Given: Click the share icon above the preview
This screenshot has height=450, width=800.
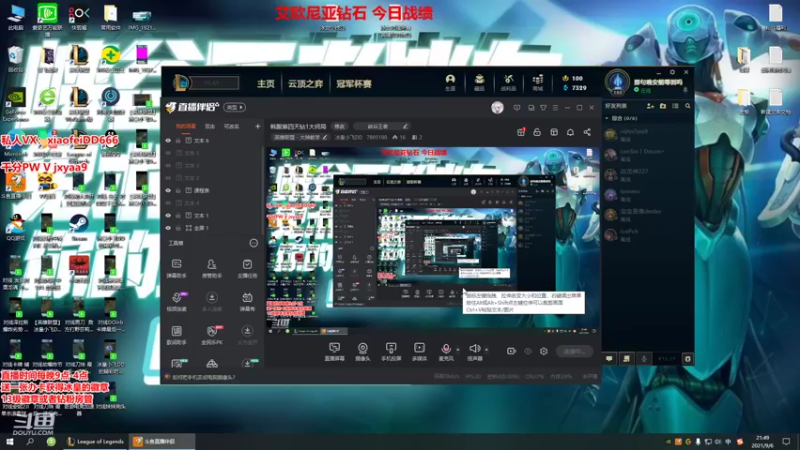Looking at the screenshot, I should (587, 132).
